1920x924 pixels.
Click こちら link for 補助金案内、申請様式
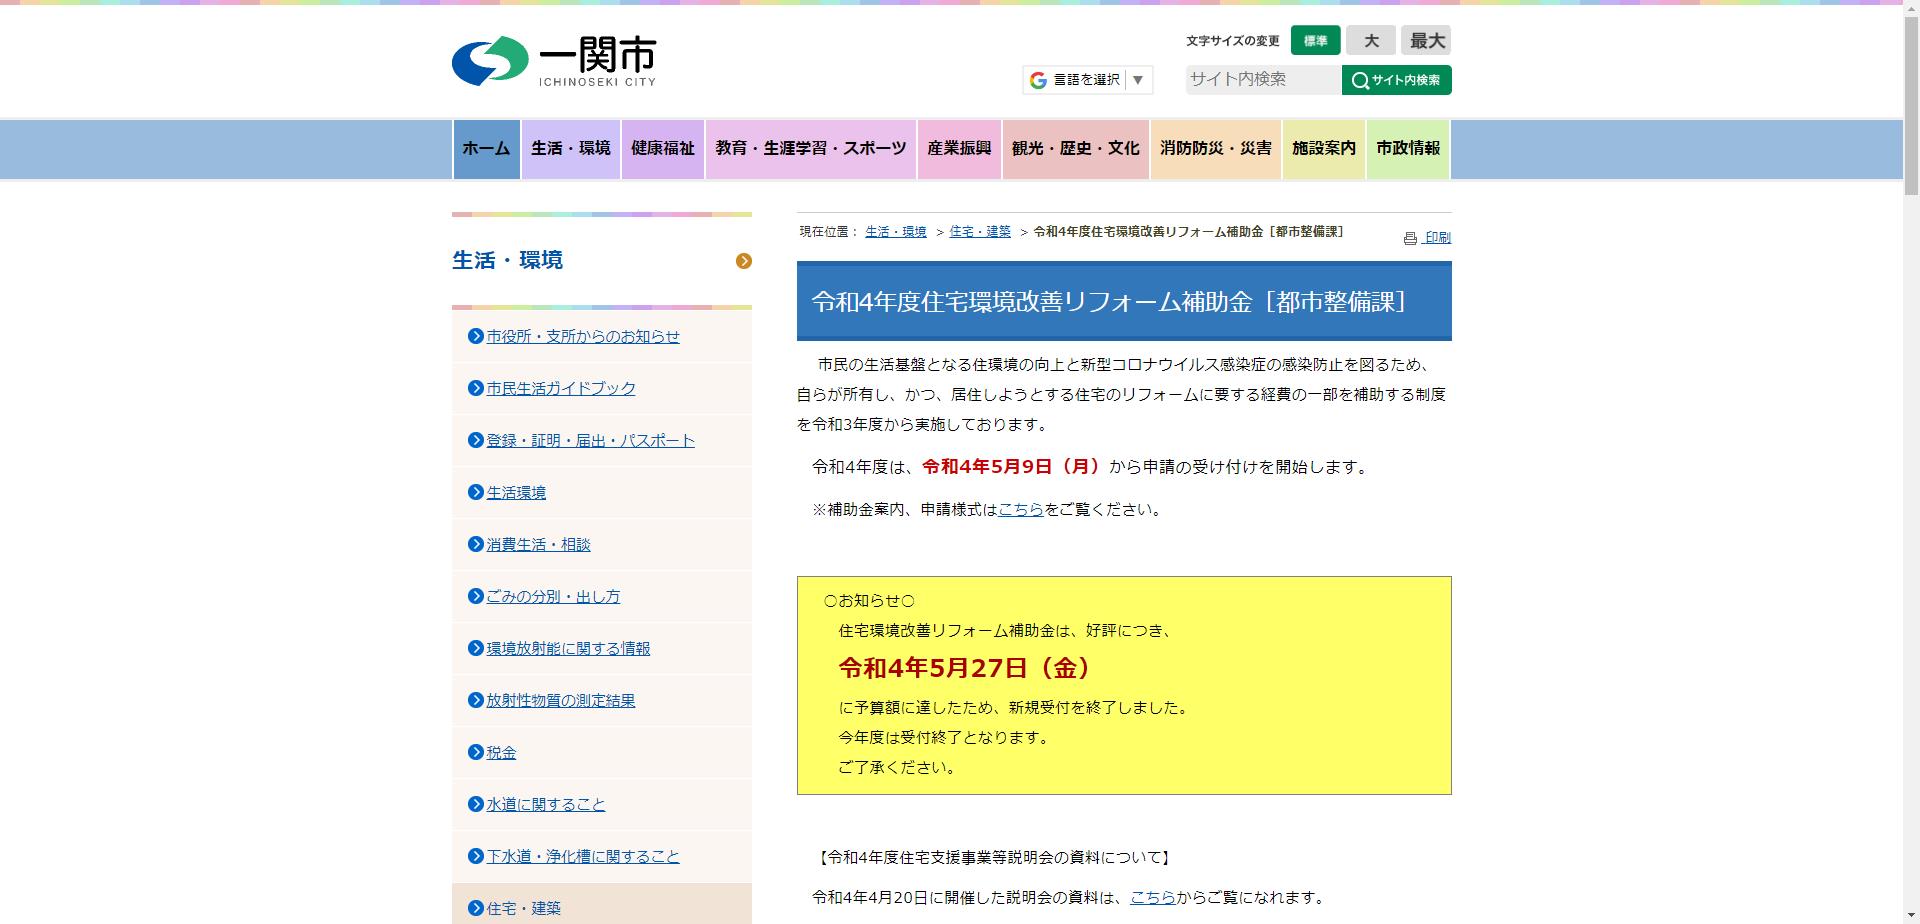pos(1021,509)
